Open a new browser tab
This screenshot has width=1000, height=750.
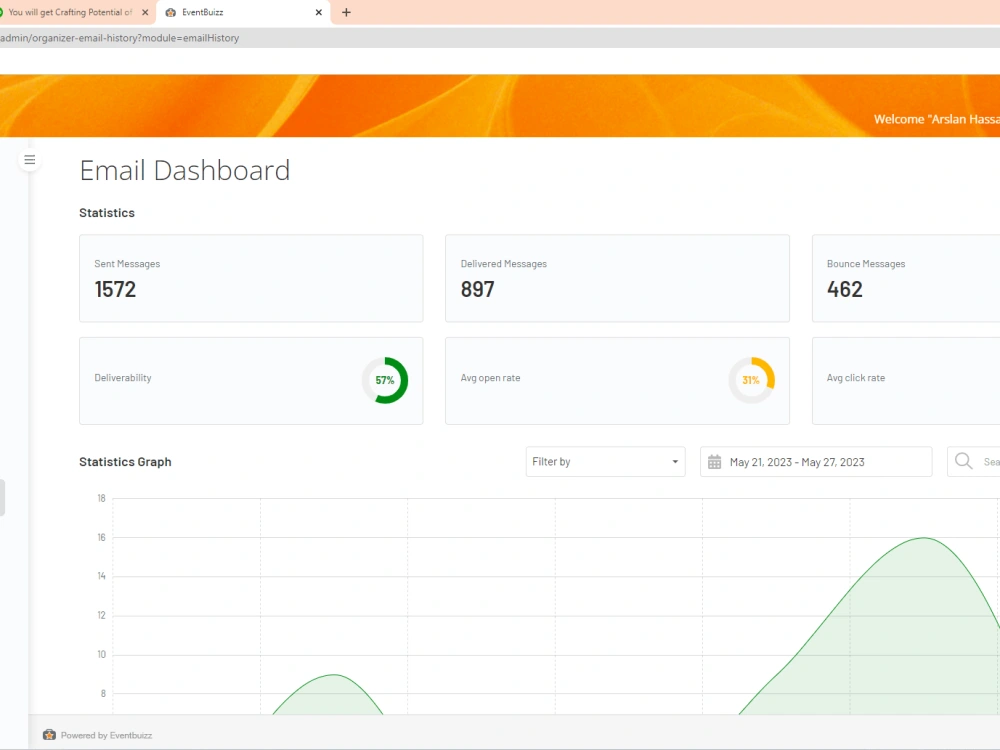click(346, 12)
